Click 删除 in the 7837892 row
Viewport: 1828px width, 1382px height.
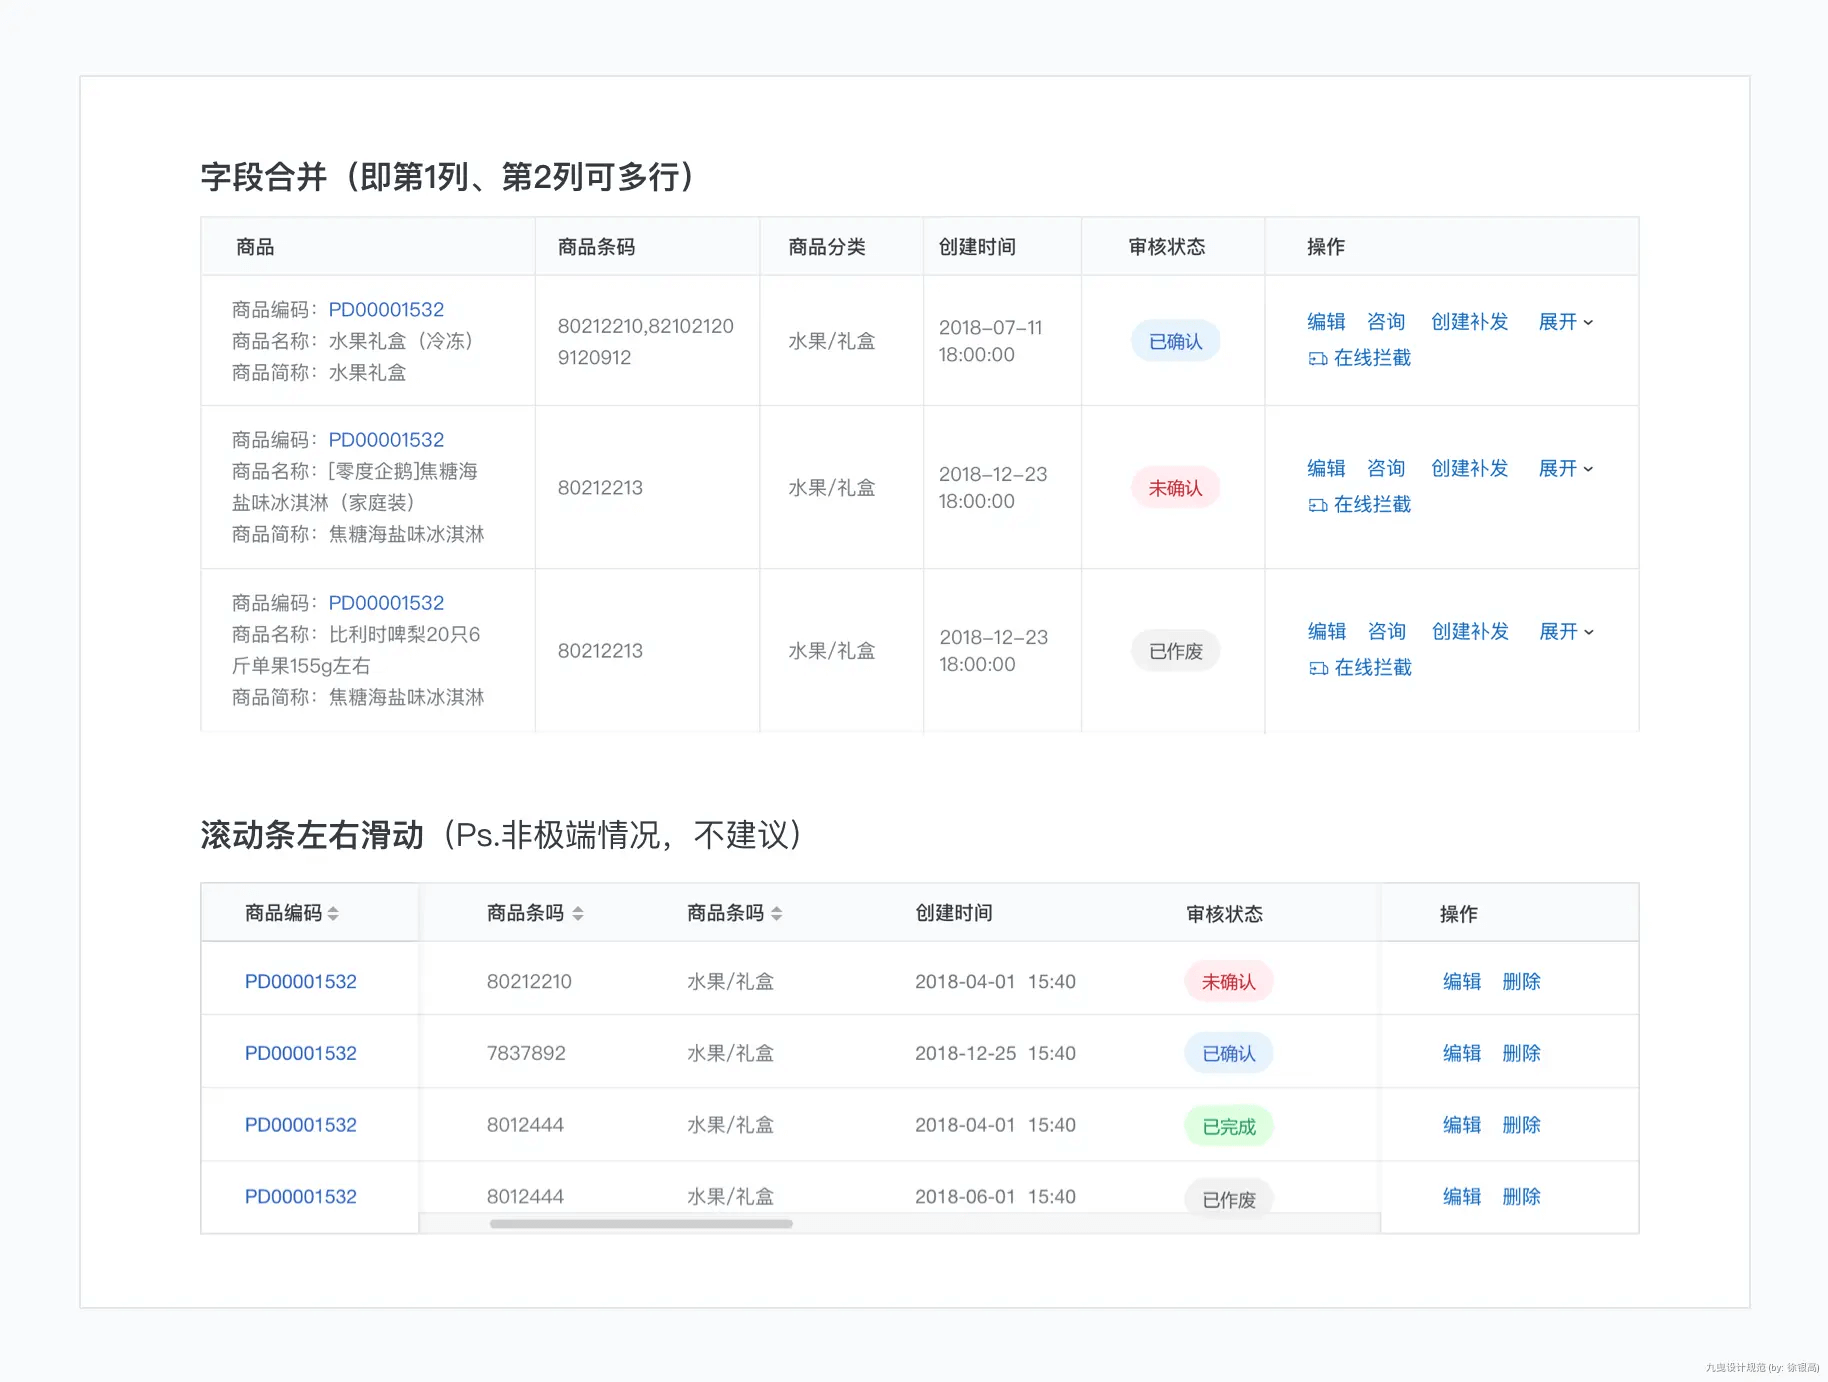click(x=1522, y=1054)
